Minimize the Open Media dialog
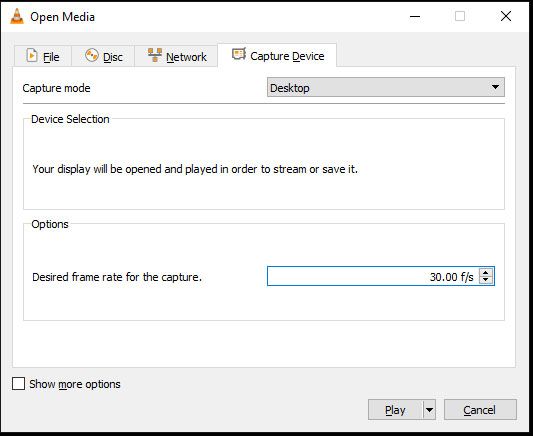 (415, 16)
